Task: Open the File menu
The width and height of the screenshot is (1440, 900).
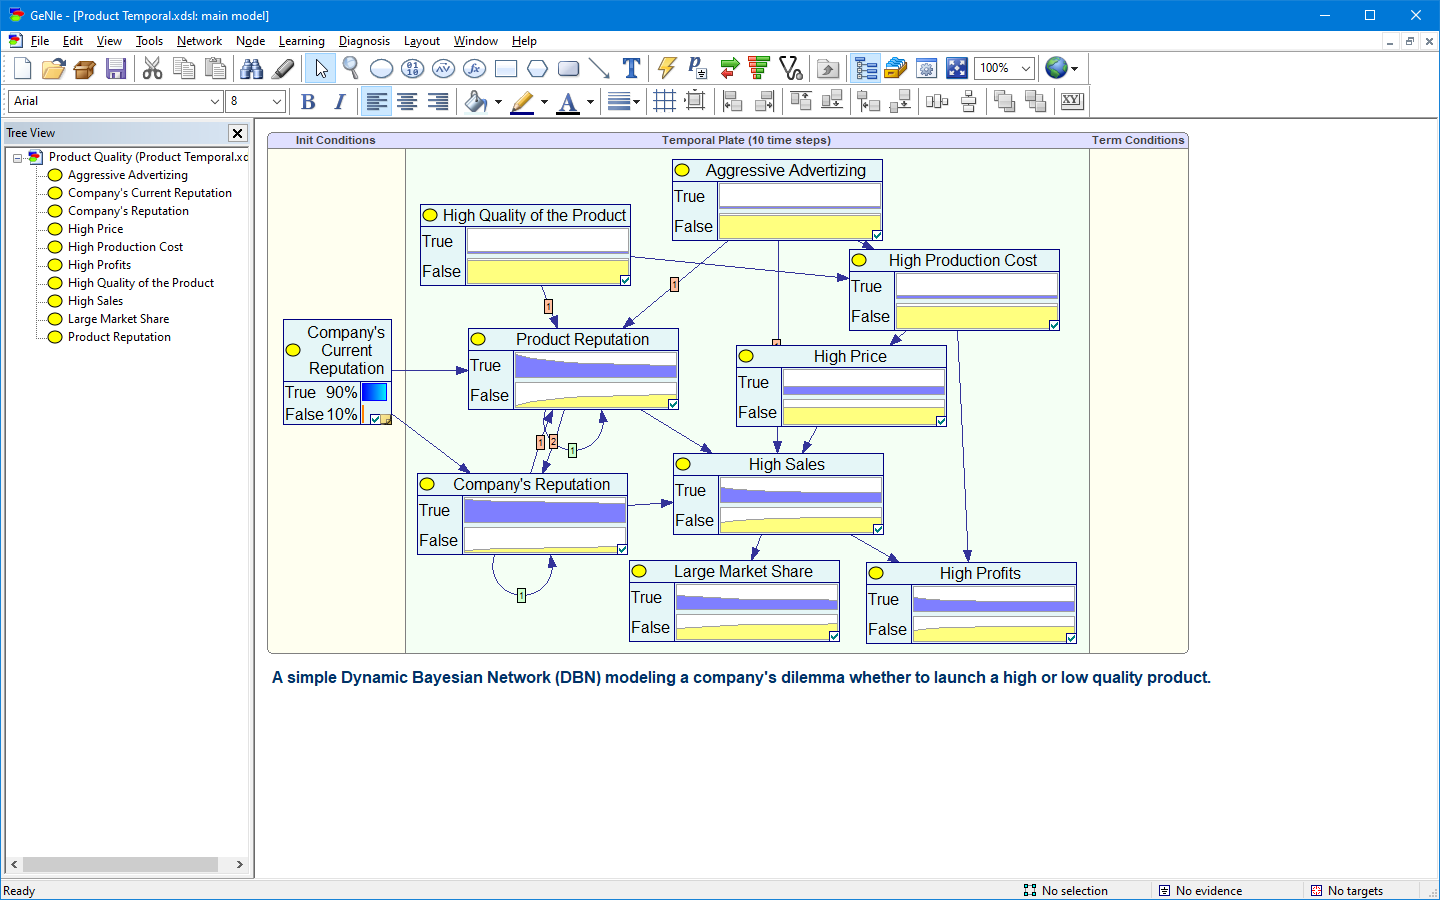Action: click(40, 41)
